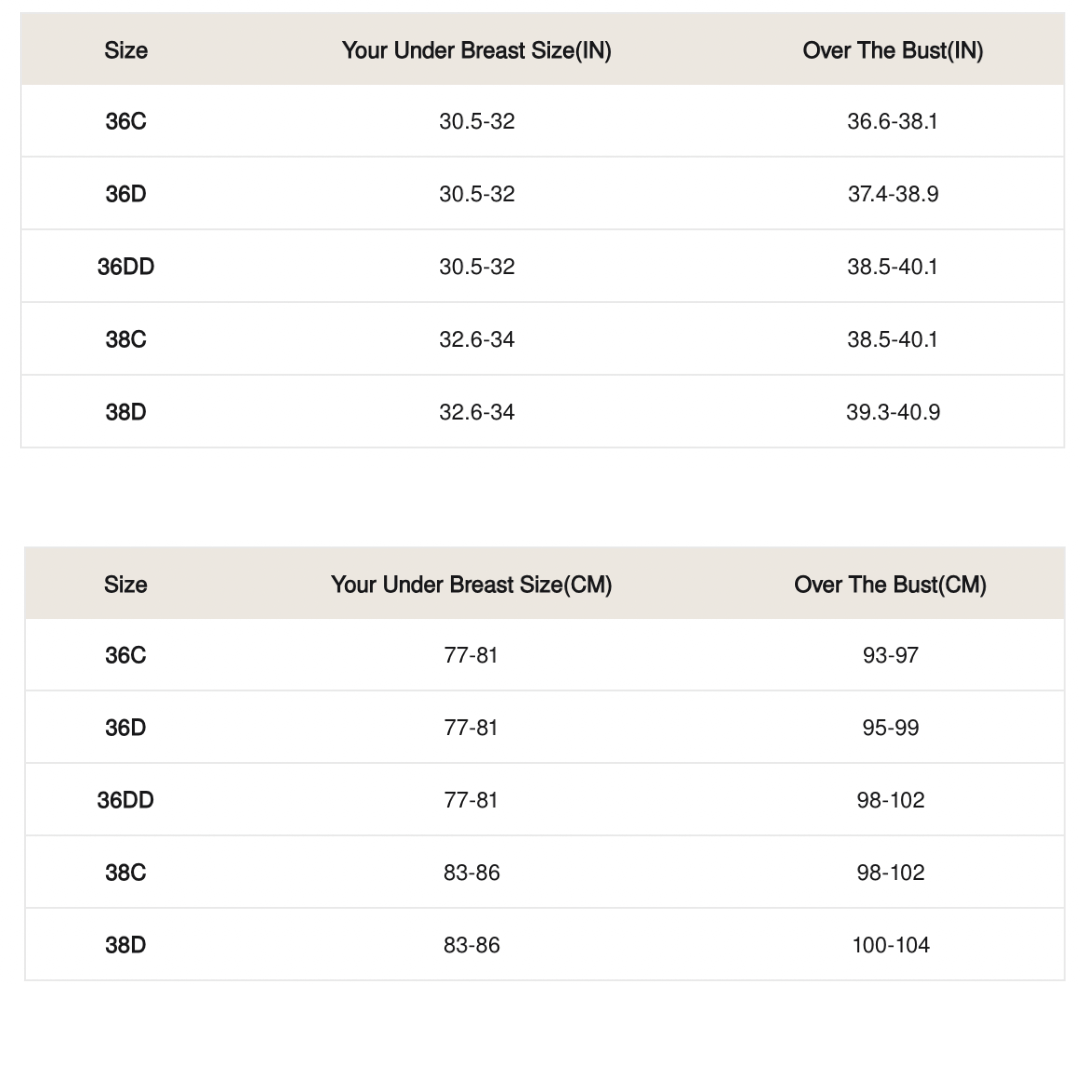The height and width of the screenshot is (1080, 1080).
Task: Click the 'Your Under Breast Size(CM)' column header
Action: pyautogui.click(x=471, y=585)
